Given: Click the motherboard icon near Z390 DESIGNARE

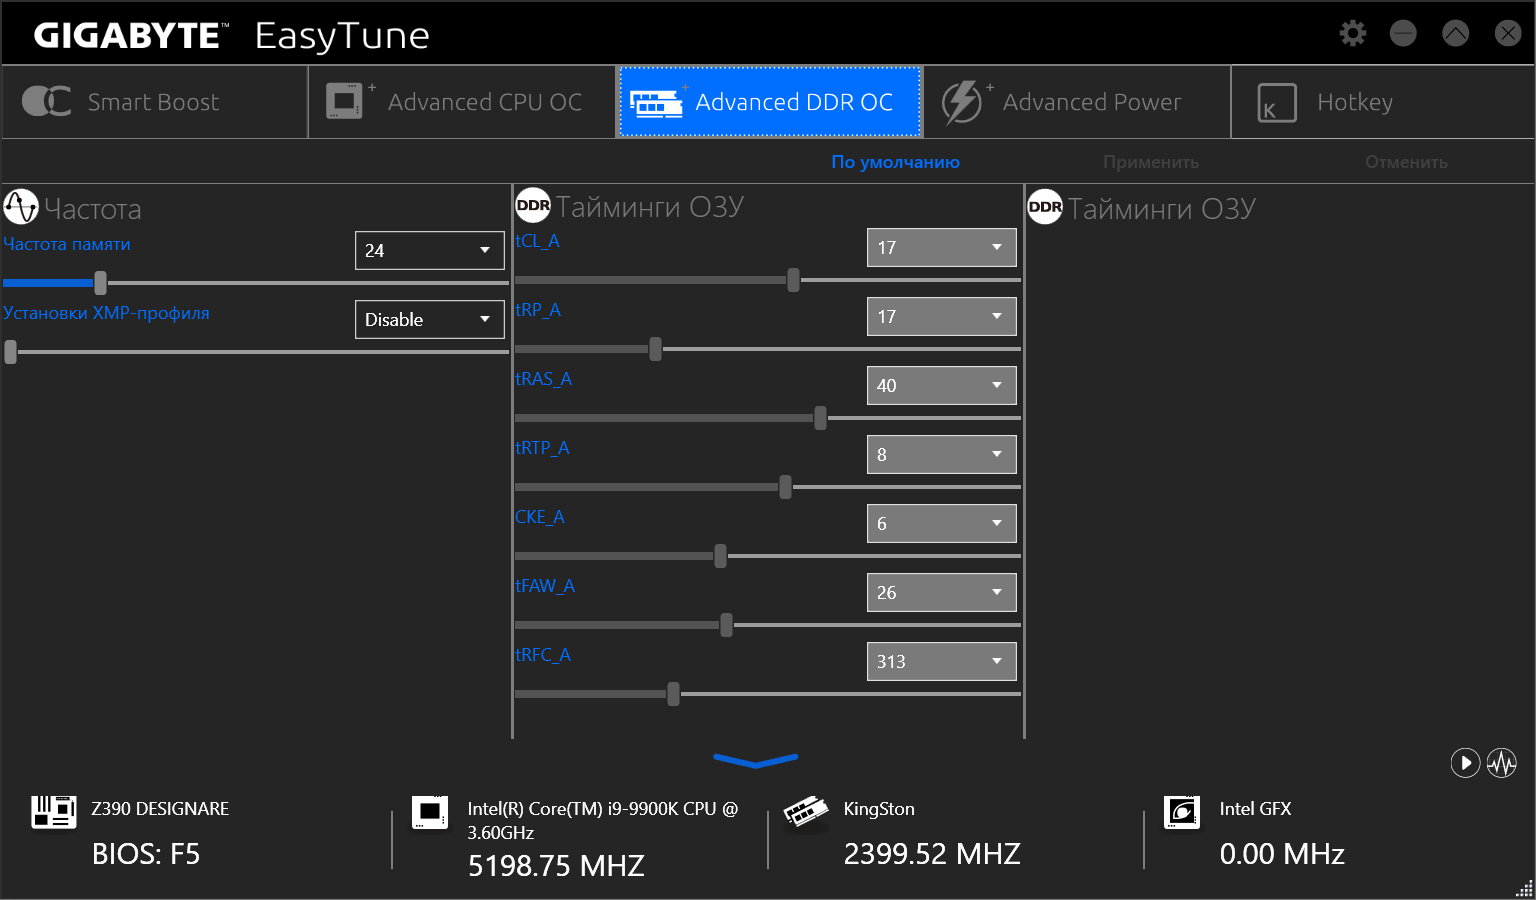Looking at the screenshot, I should coord(54,812).
